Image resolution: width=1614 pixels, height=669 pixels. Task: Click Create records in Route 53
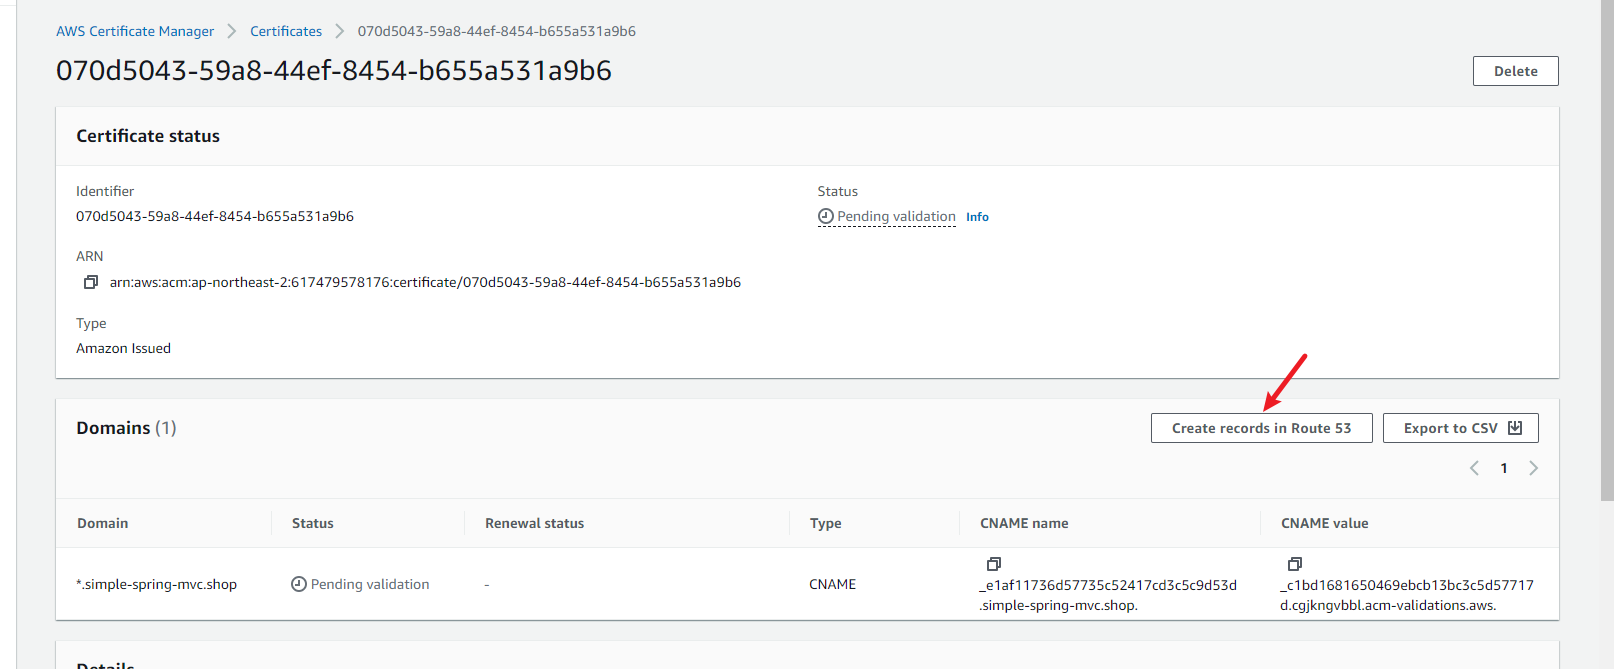1262,428
